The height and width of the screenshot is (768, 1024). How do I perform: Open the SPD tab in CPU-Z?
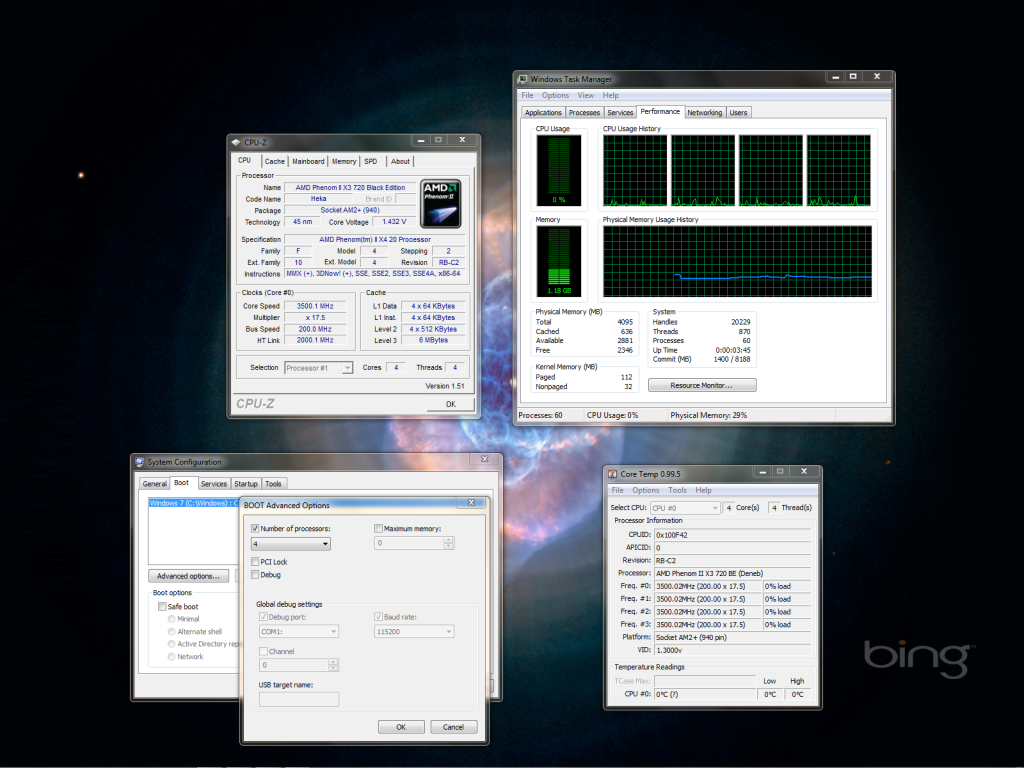click(370, 161)
